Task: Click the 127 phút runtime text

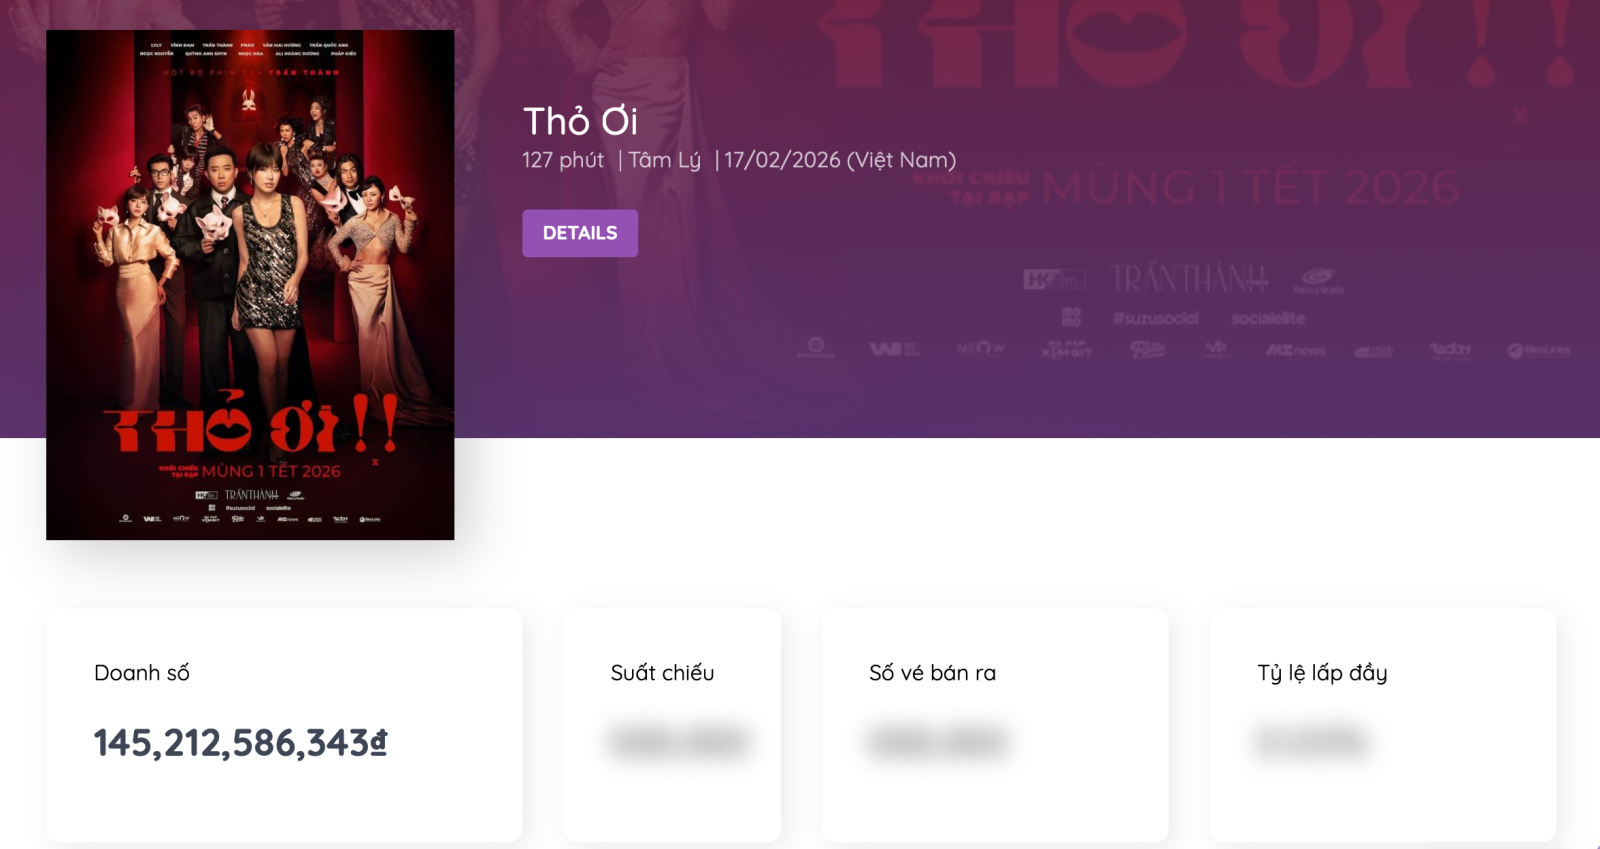Action: click(563, 160)
